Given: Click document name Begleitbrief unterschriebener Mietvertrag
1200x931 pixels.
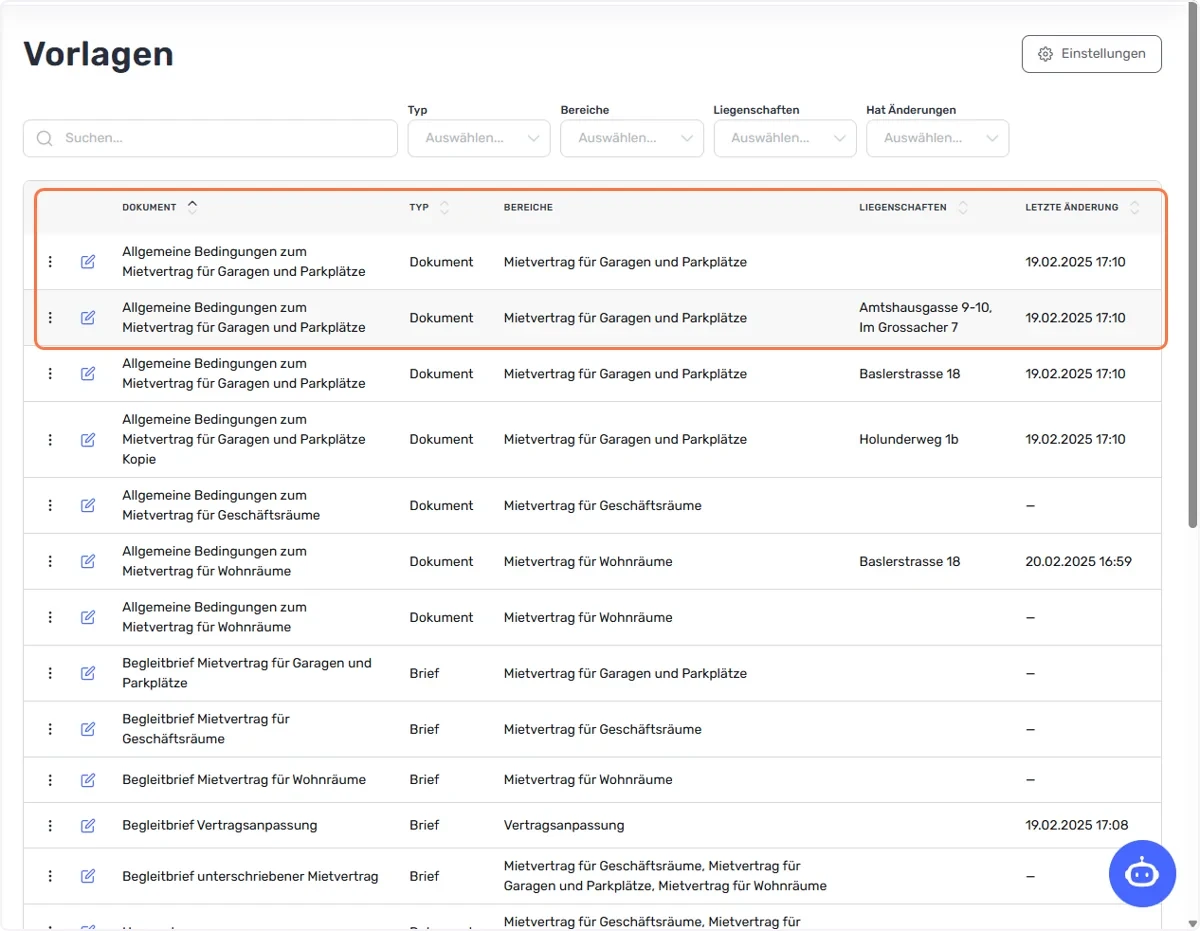Looking at the screenshot, I should tap(250, 876).
